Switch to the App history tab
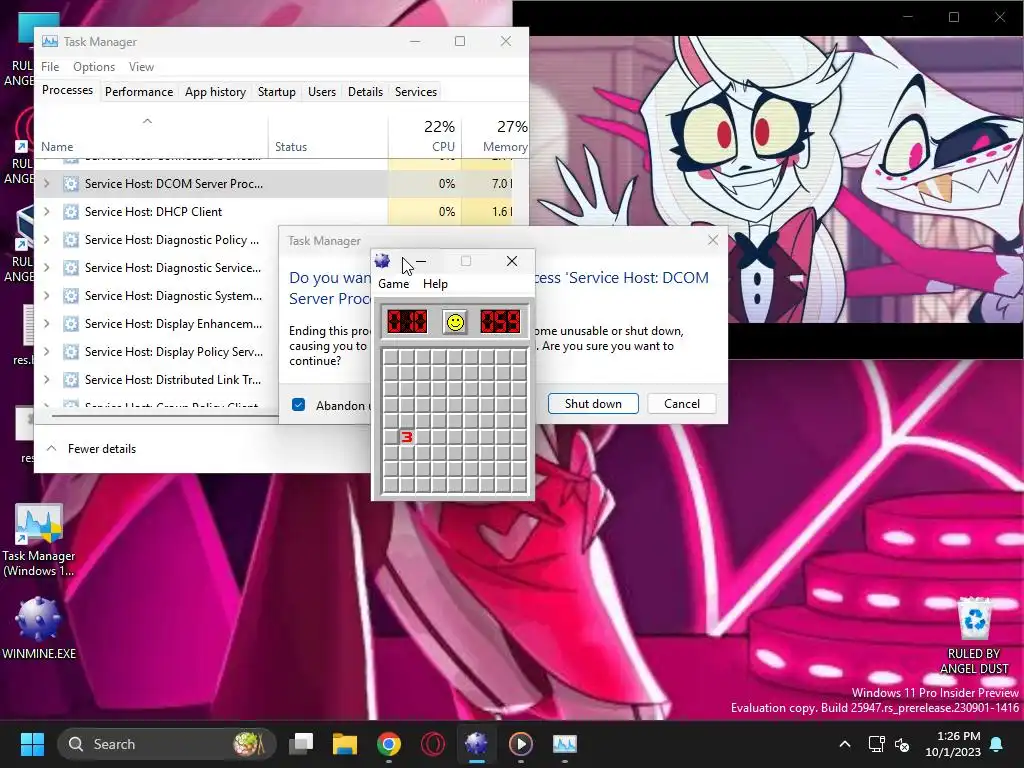Image resolution: width=1024 pixels, height=768 pixels. coord(215,92)
